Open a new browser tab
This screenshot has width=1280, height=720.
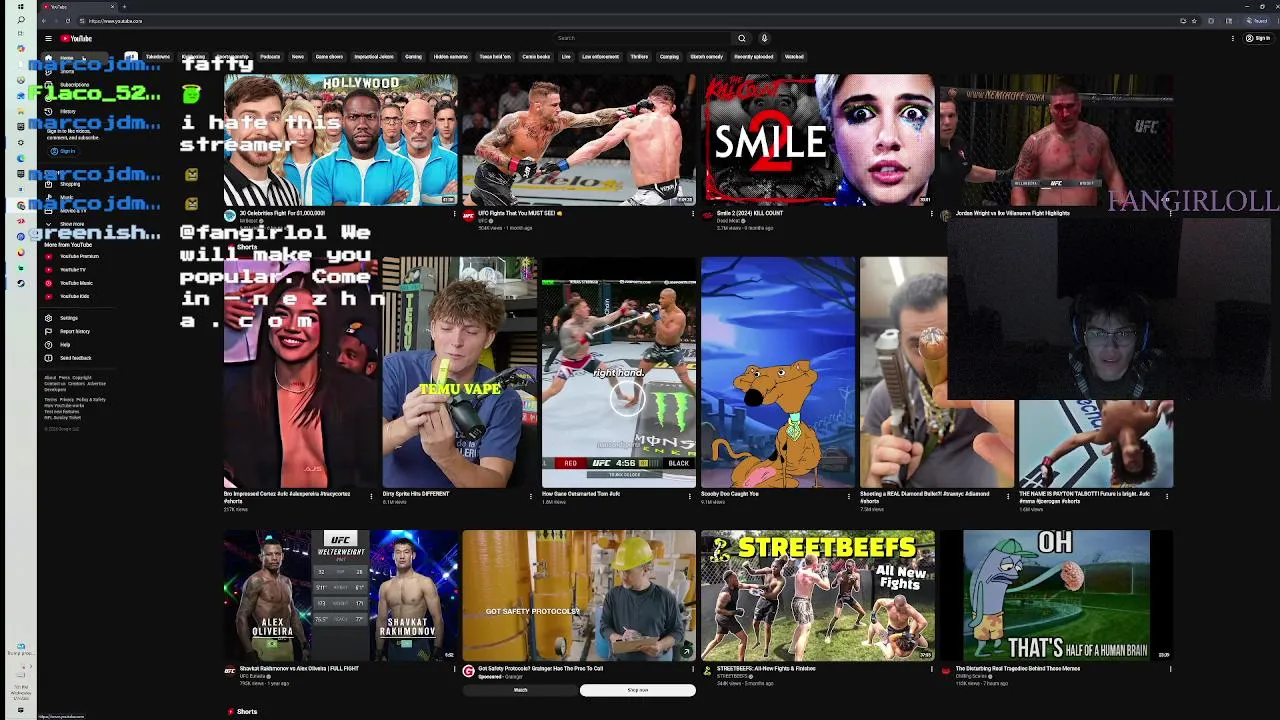pyautogui.click(x=124, y=7)
